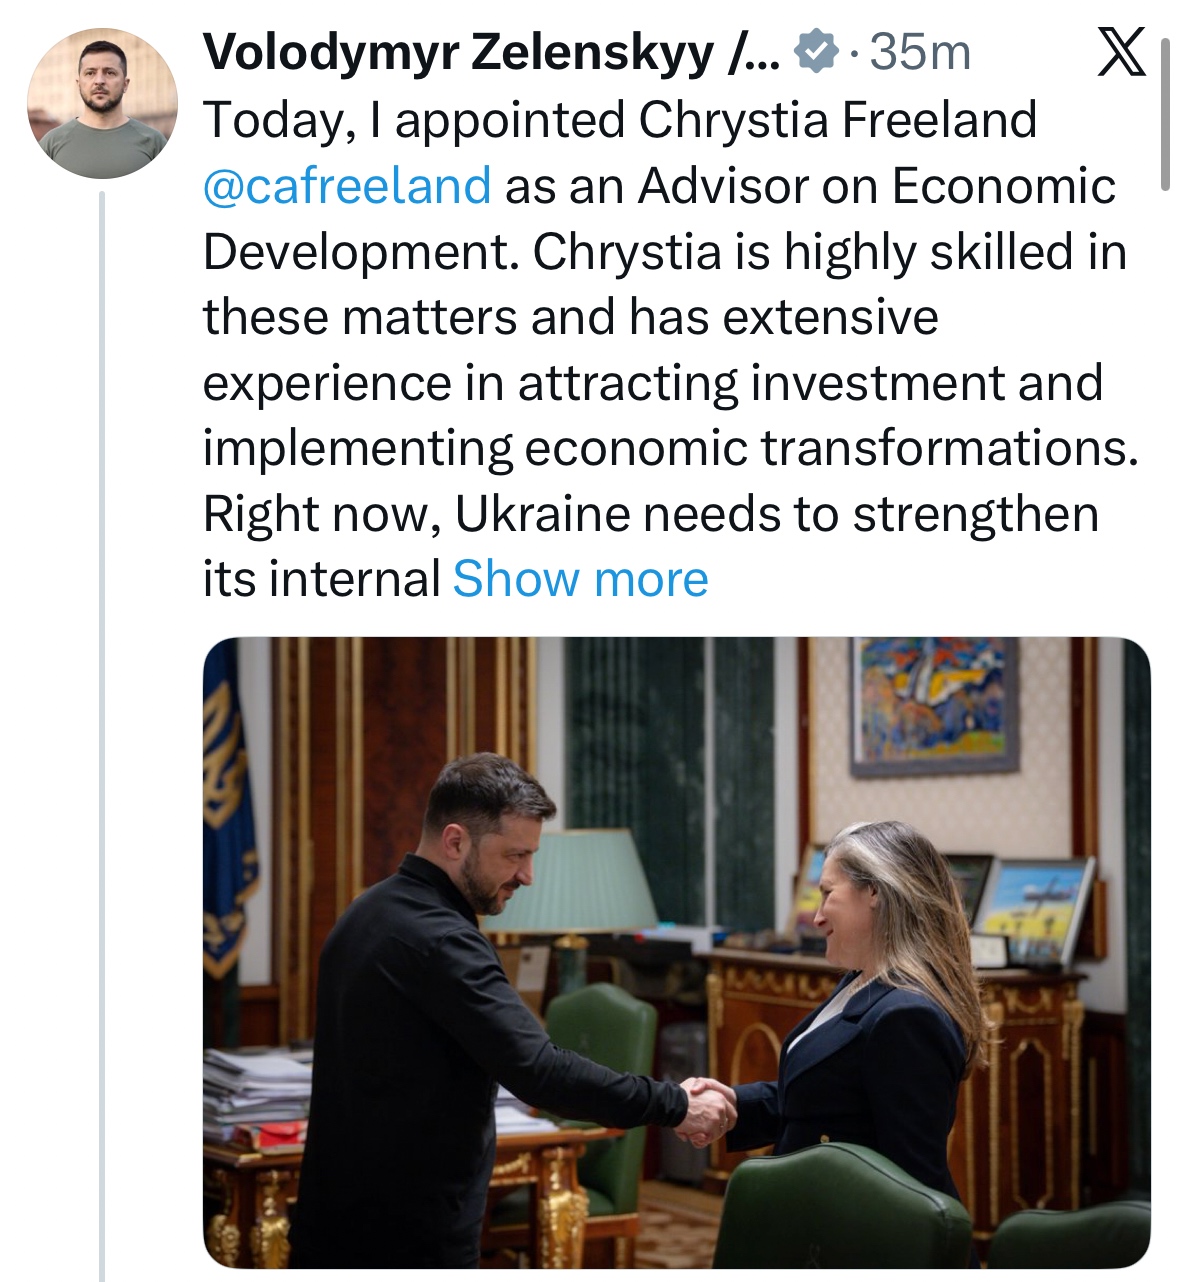Viewport: 1179px width, 1282px height.
Task: Click the X logo icon
Action: tap(1120, 53)
